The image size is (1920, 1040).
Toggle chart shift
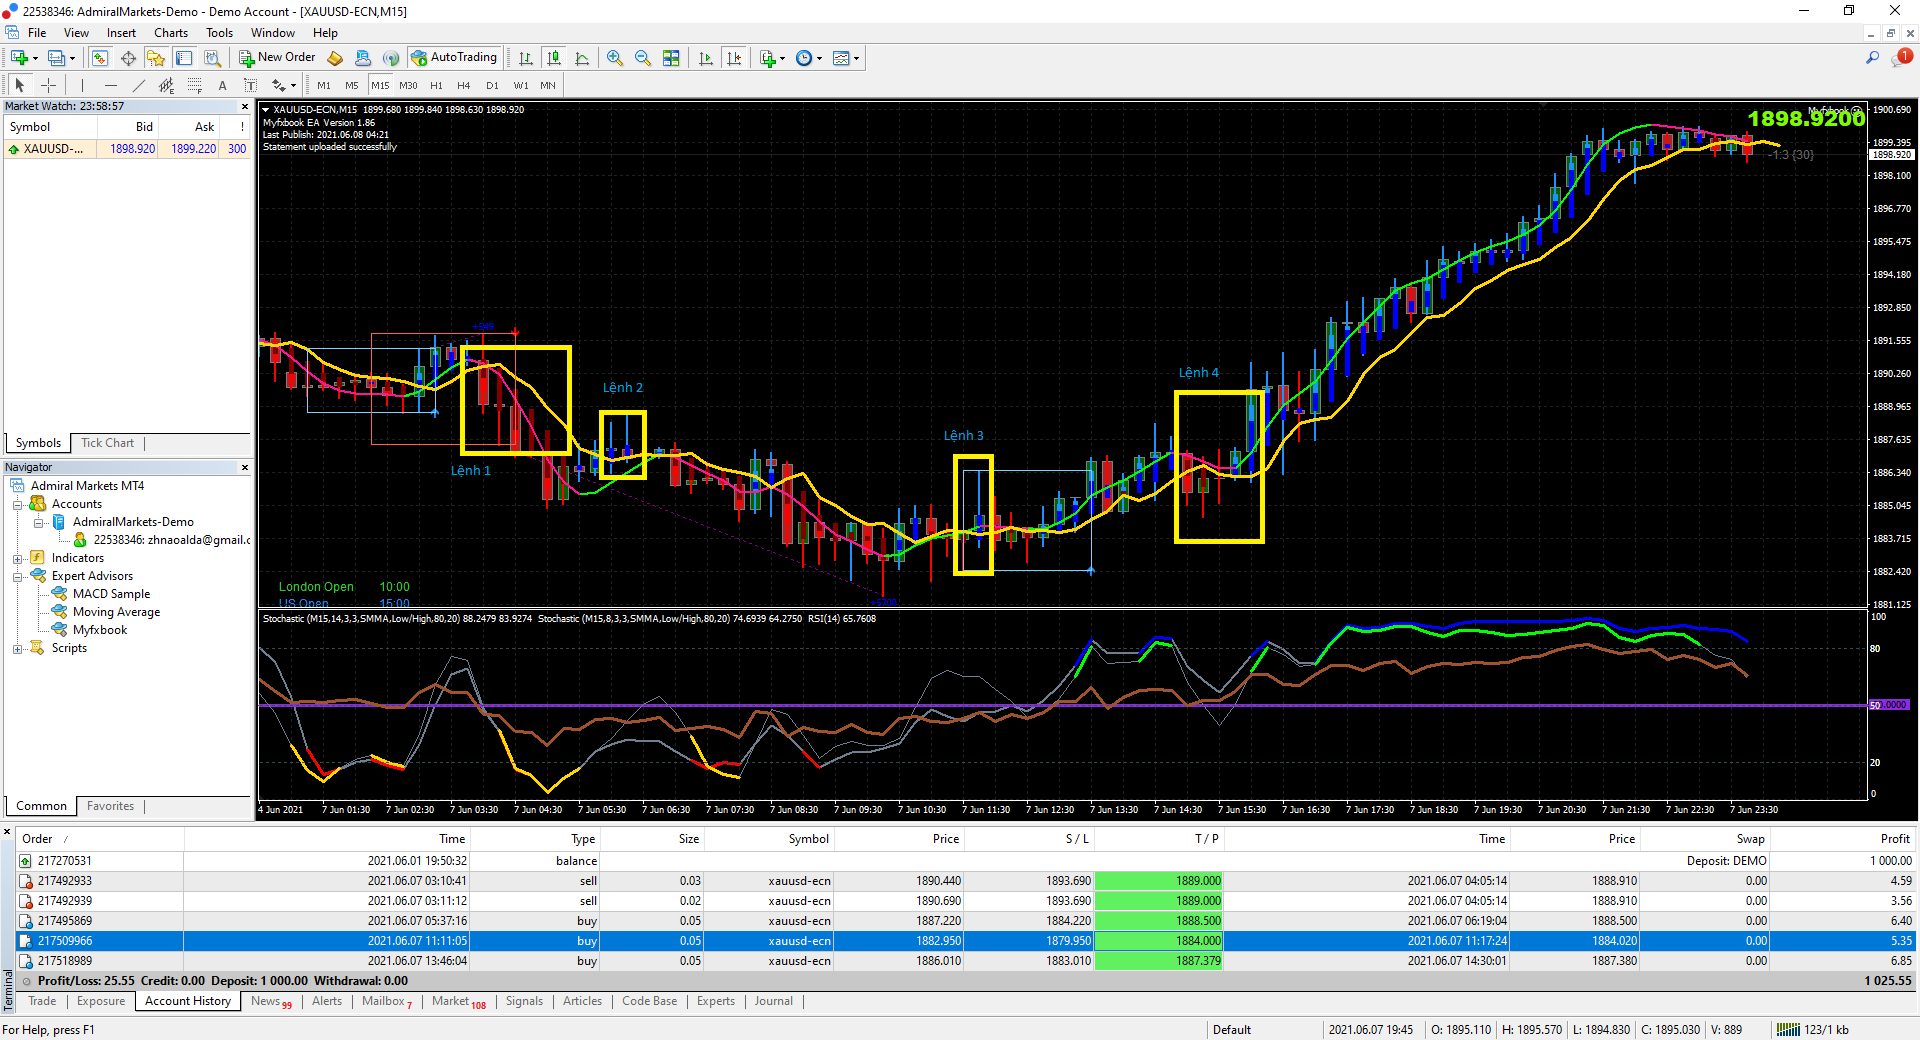[x=734, y=58]
